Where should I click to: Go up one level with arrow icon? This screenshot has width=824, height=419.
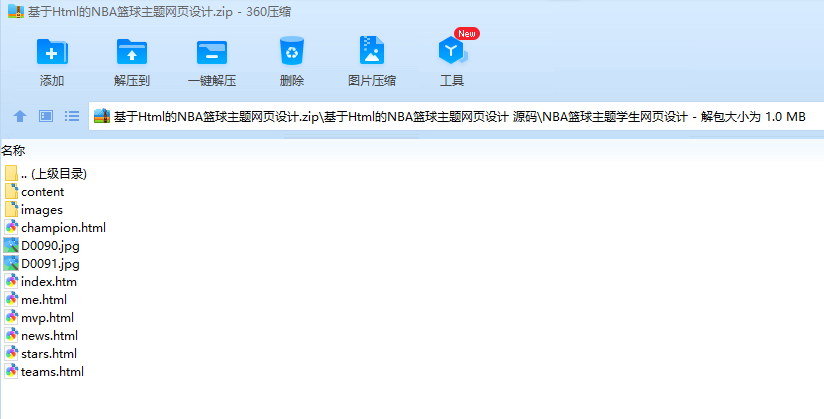tap(20, 116)
